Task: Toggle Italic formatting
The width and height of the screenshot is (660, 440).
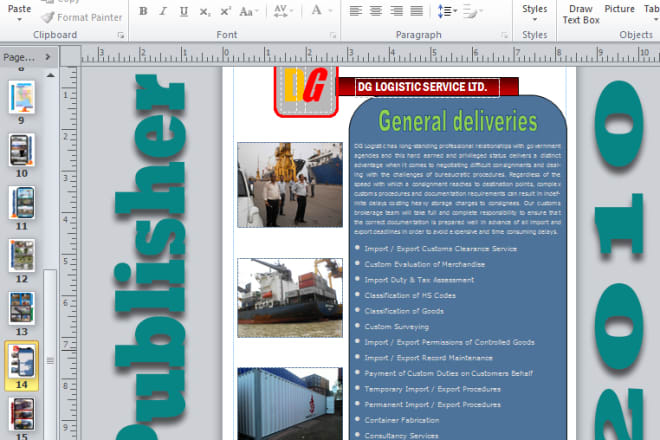Action: coord(163,11)
